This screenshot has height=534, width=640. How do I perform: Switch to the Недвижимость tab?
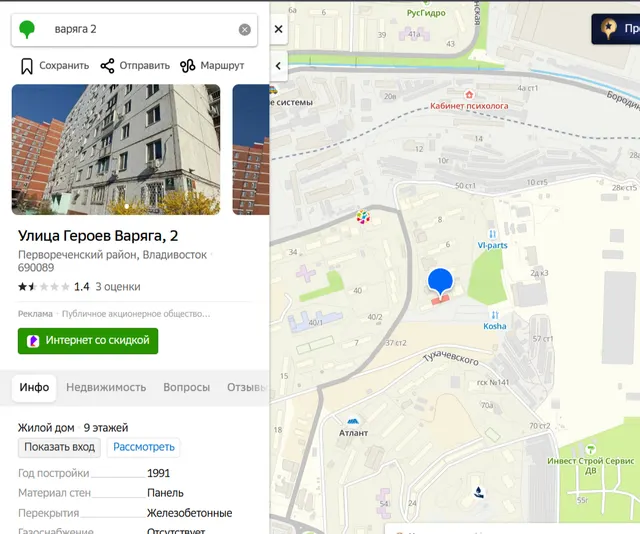pyautogui.click(x=106, y=387)
